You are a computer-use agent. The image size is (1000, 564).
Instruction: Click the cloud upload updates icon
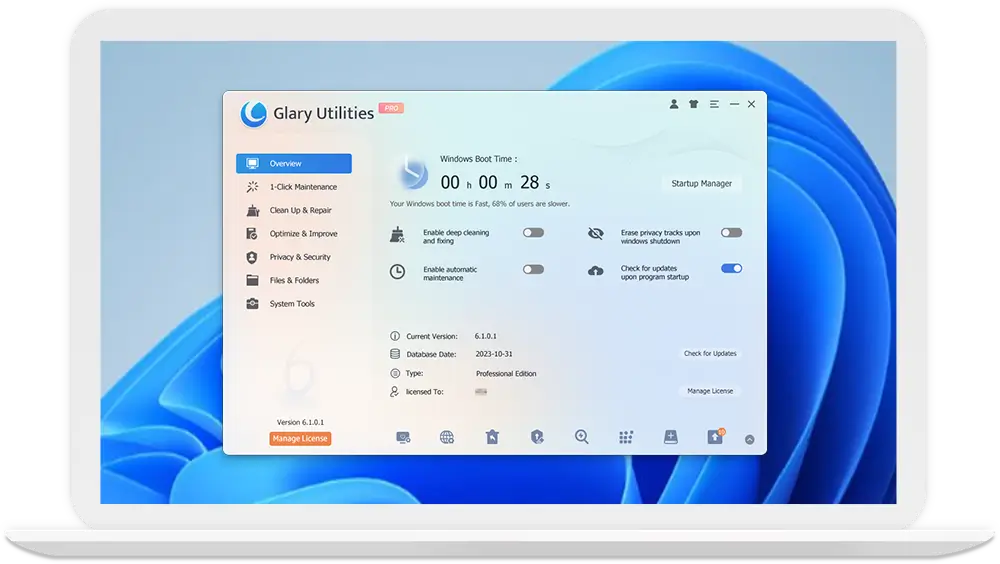596,271
